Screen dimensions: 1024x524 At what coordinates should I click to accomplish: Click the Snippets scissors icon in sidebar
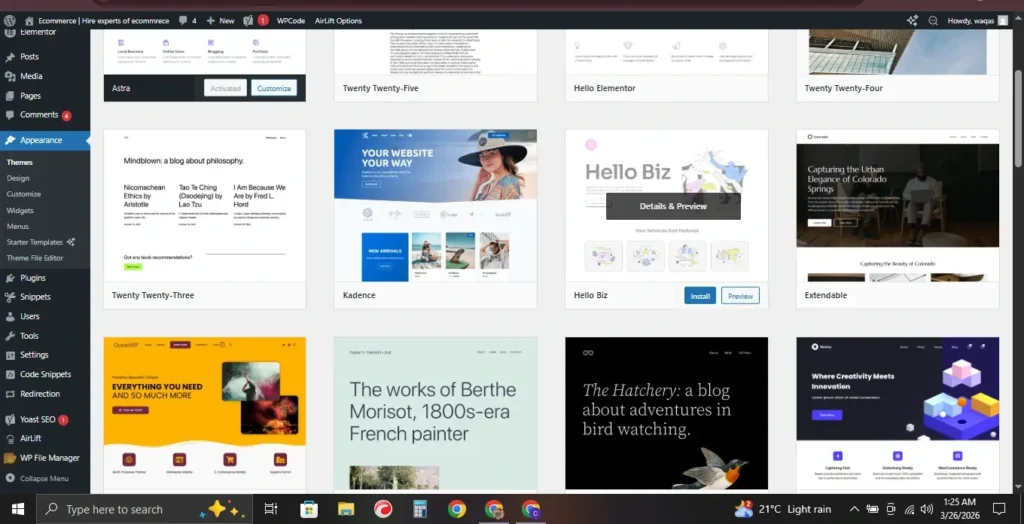coord(10,297)
